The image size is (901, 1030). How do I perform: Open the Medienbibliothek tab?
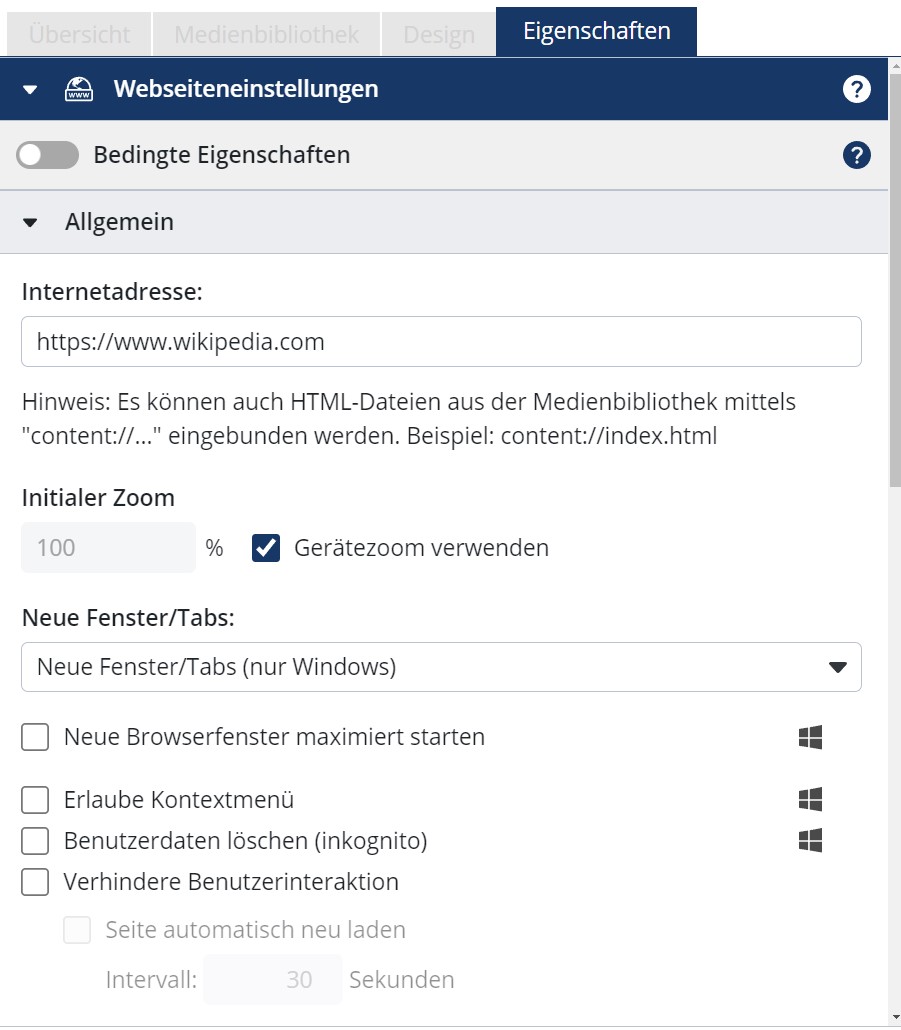(x=265, y=33)
